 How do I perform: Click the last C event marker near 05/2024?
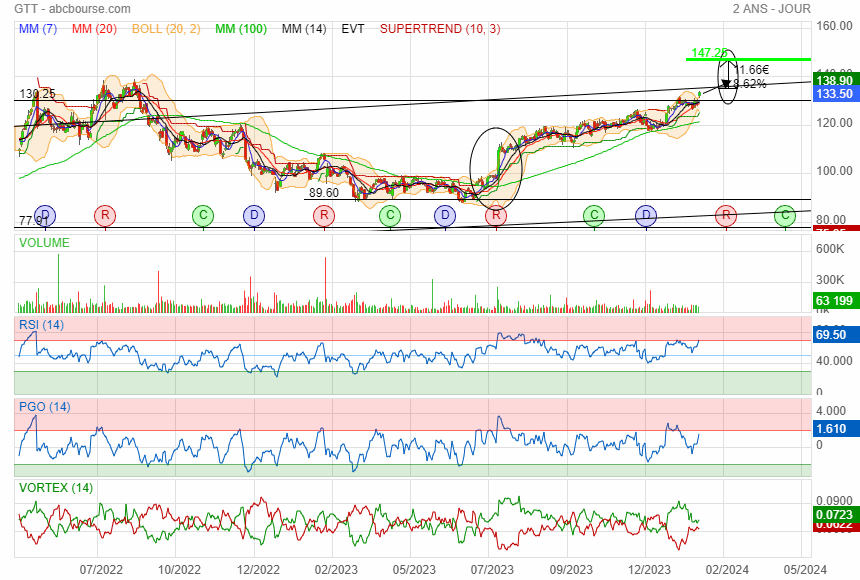(x=785, y=215)
